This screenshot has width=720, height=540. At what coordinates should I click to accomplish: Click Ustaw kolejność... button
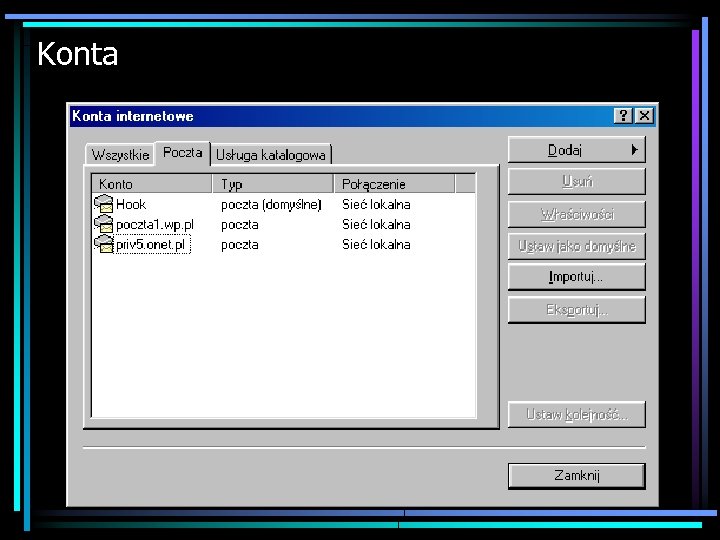click(577, 415)
